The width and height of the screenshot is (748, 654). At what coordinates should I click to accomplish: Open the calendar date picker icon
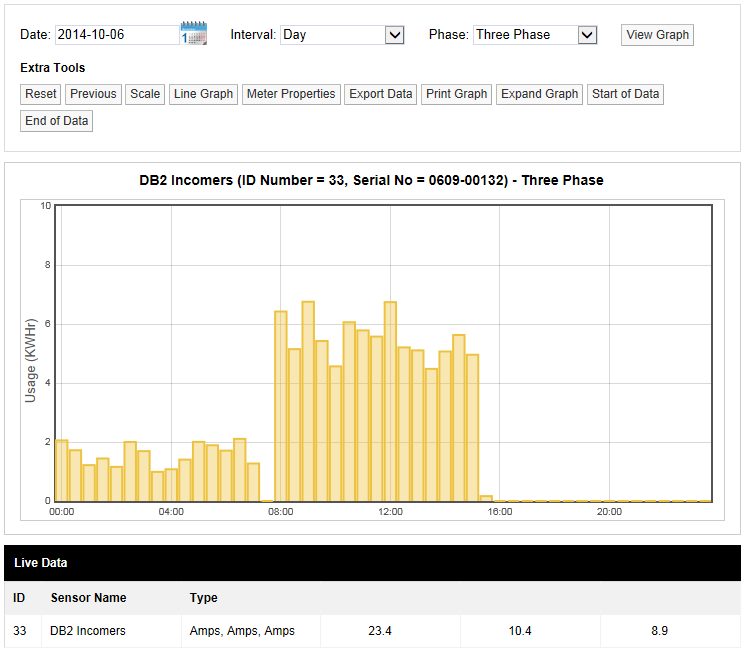tap(194, 34)
